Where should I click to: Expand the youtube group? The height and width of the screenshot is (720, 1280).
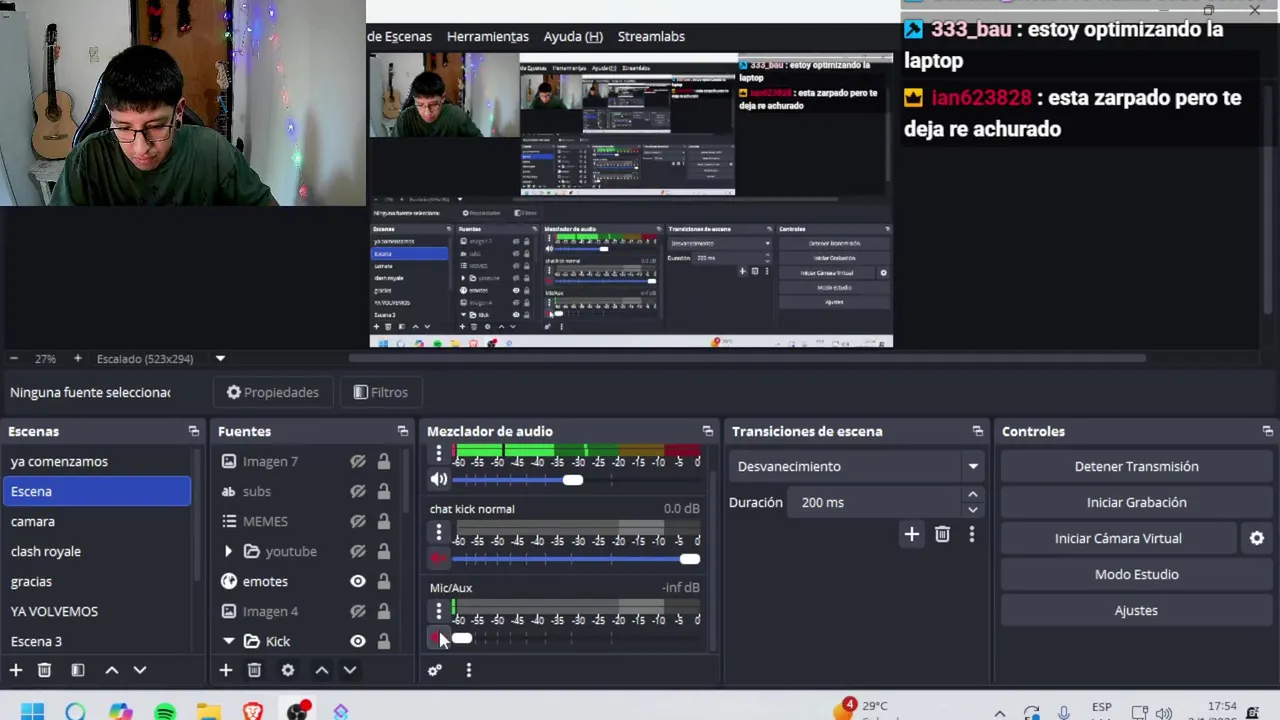point(228,551)
